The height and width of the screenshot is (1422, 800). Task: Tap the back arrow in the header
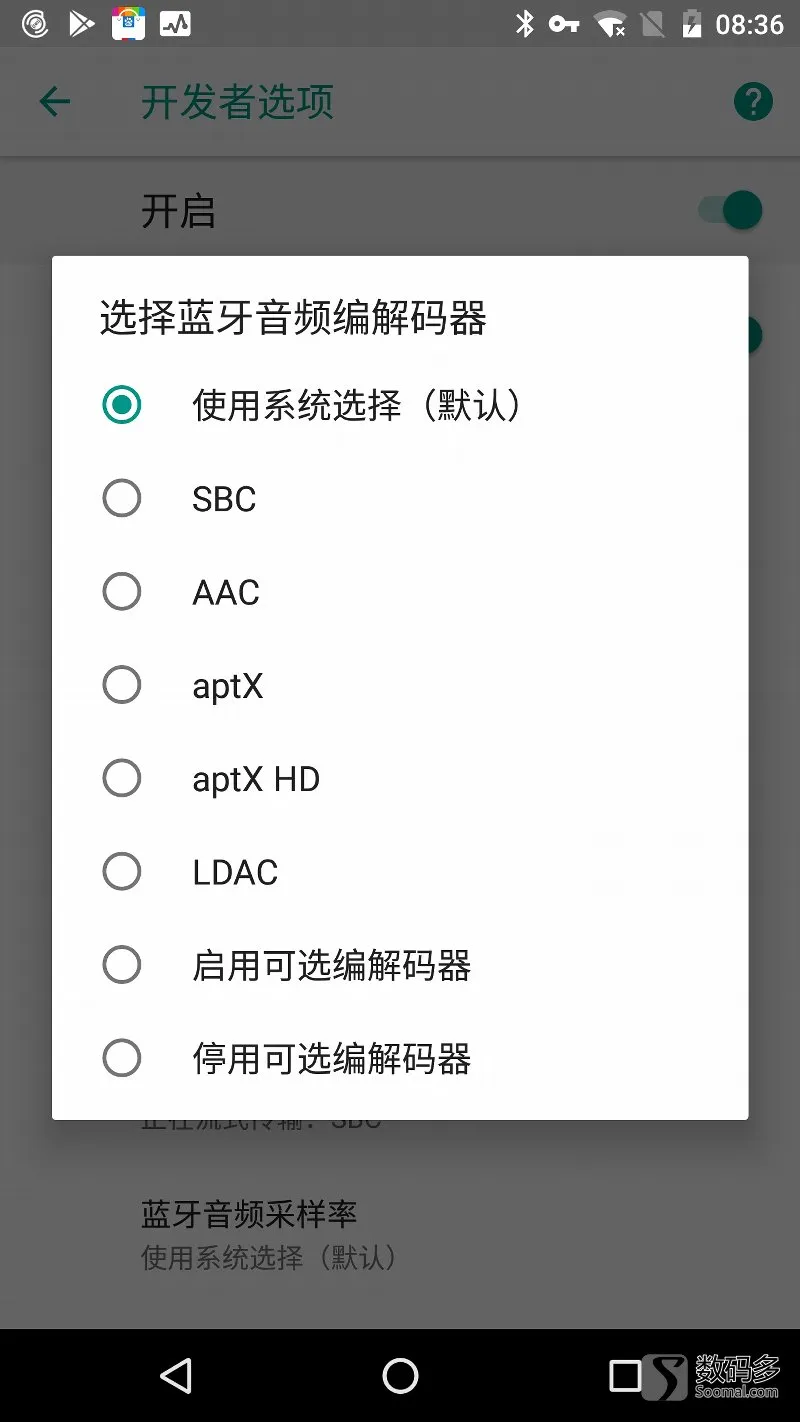pos(55,101)
